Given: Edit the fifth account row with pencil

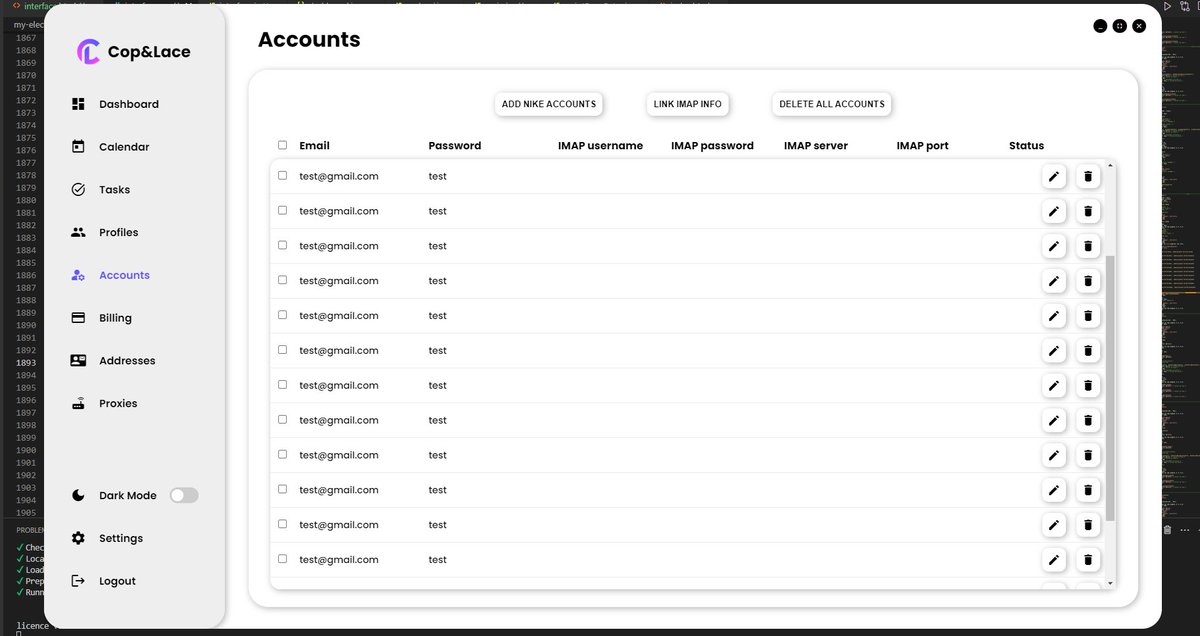Looking at the screenshot, I should click(x=1053, y=317).
